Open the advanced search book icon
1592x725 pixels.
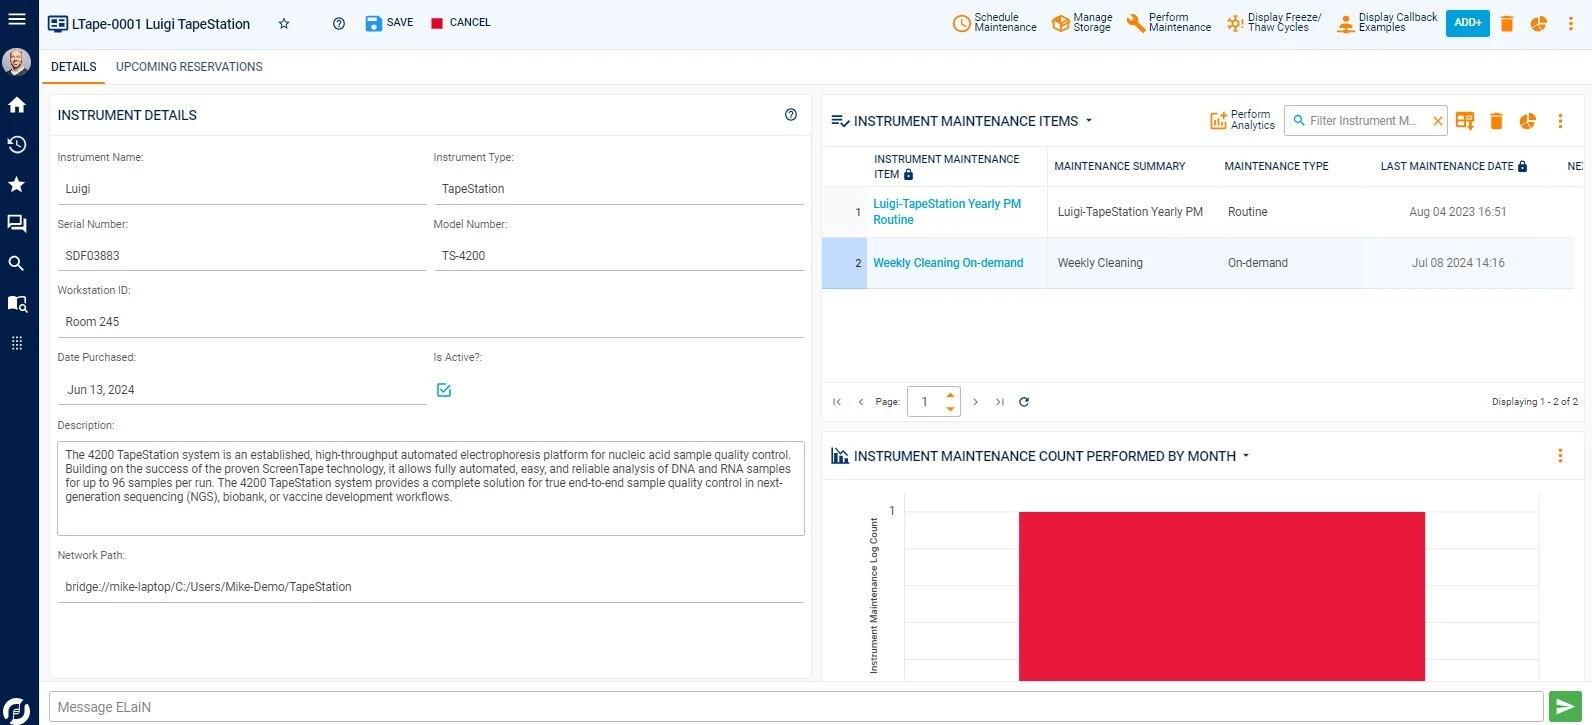click(x=17, y=303)
